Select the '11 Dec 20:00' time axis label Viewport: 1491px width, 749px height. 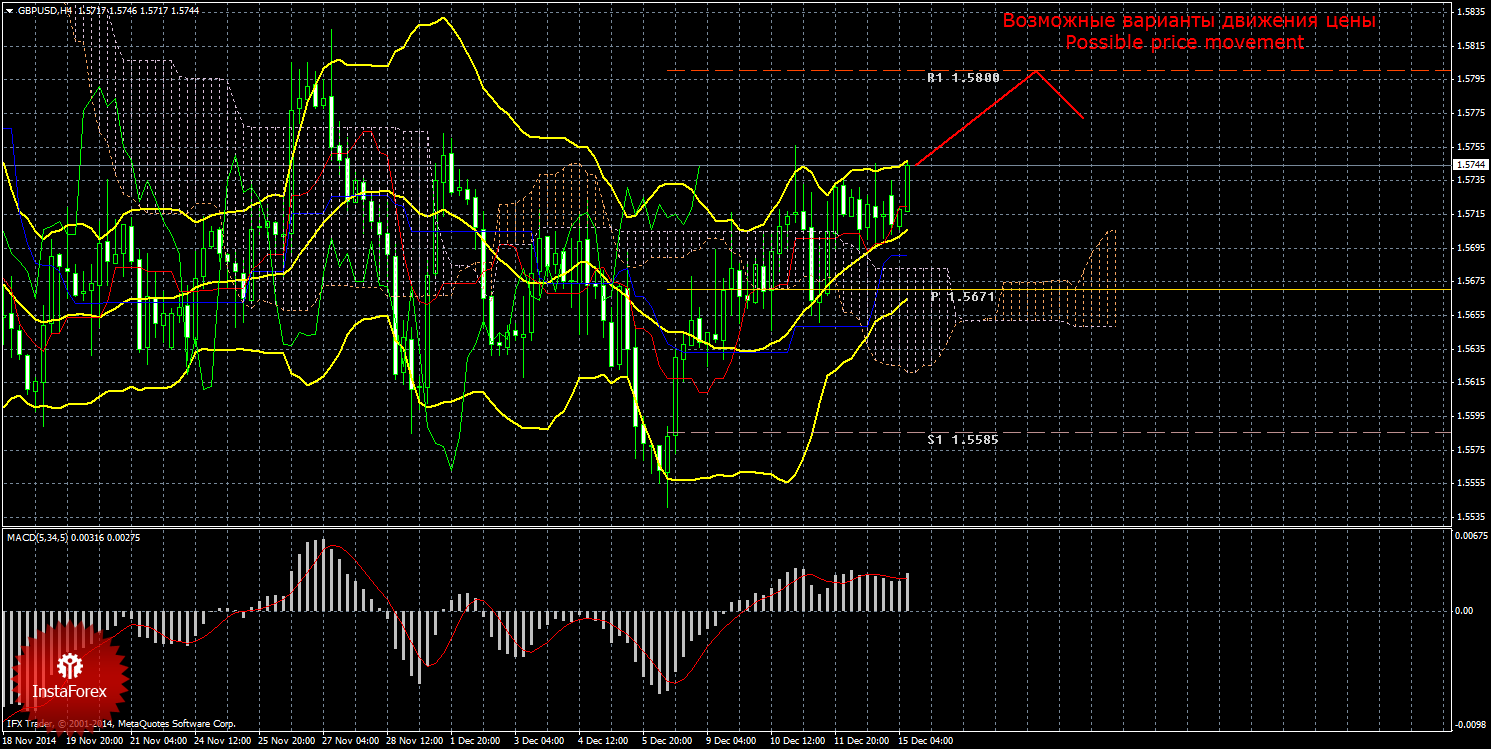tap(863, 742)
